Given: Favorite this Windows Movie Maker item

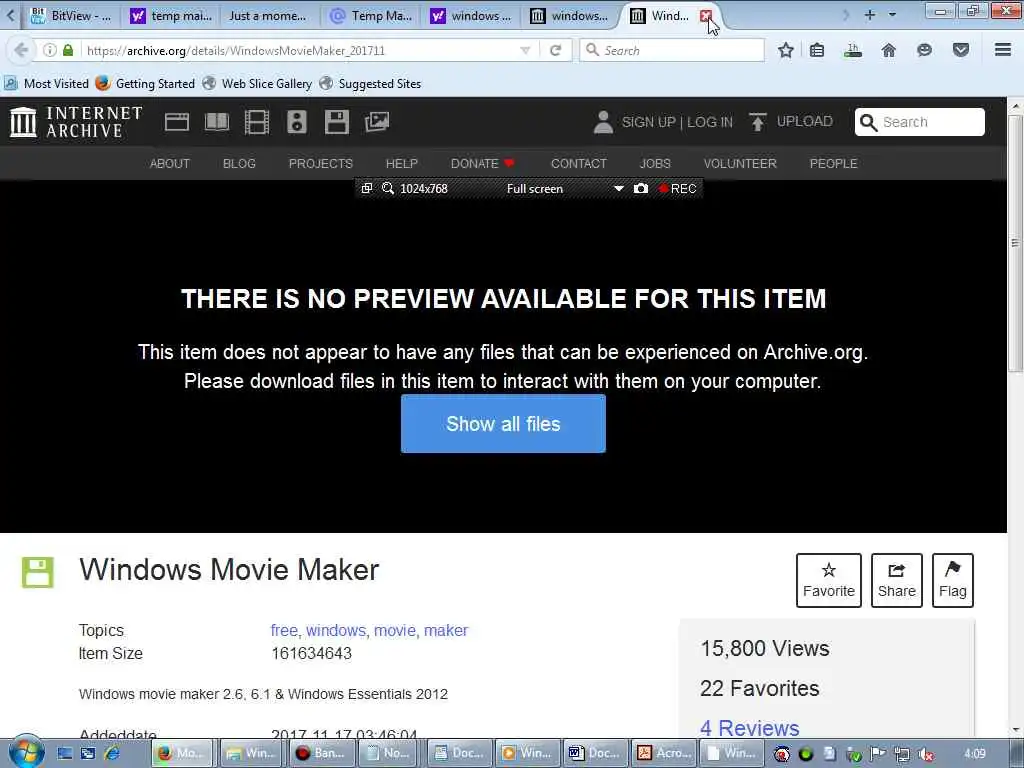Looking at the screenshot, I should 829,580.
